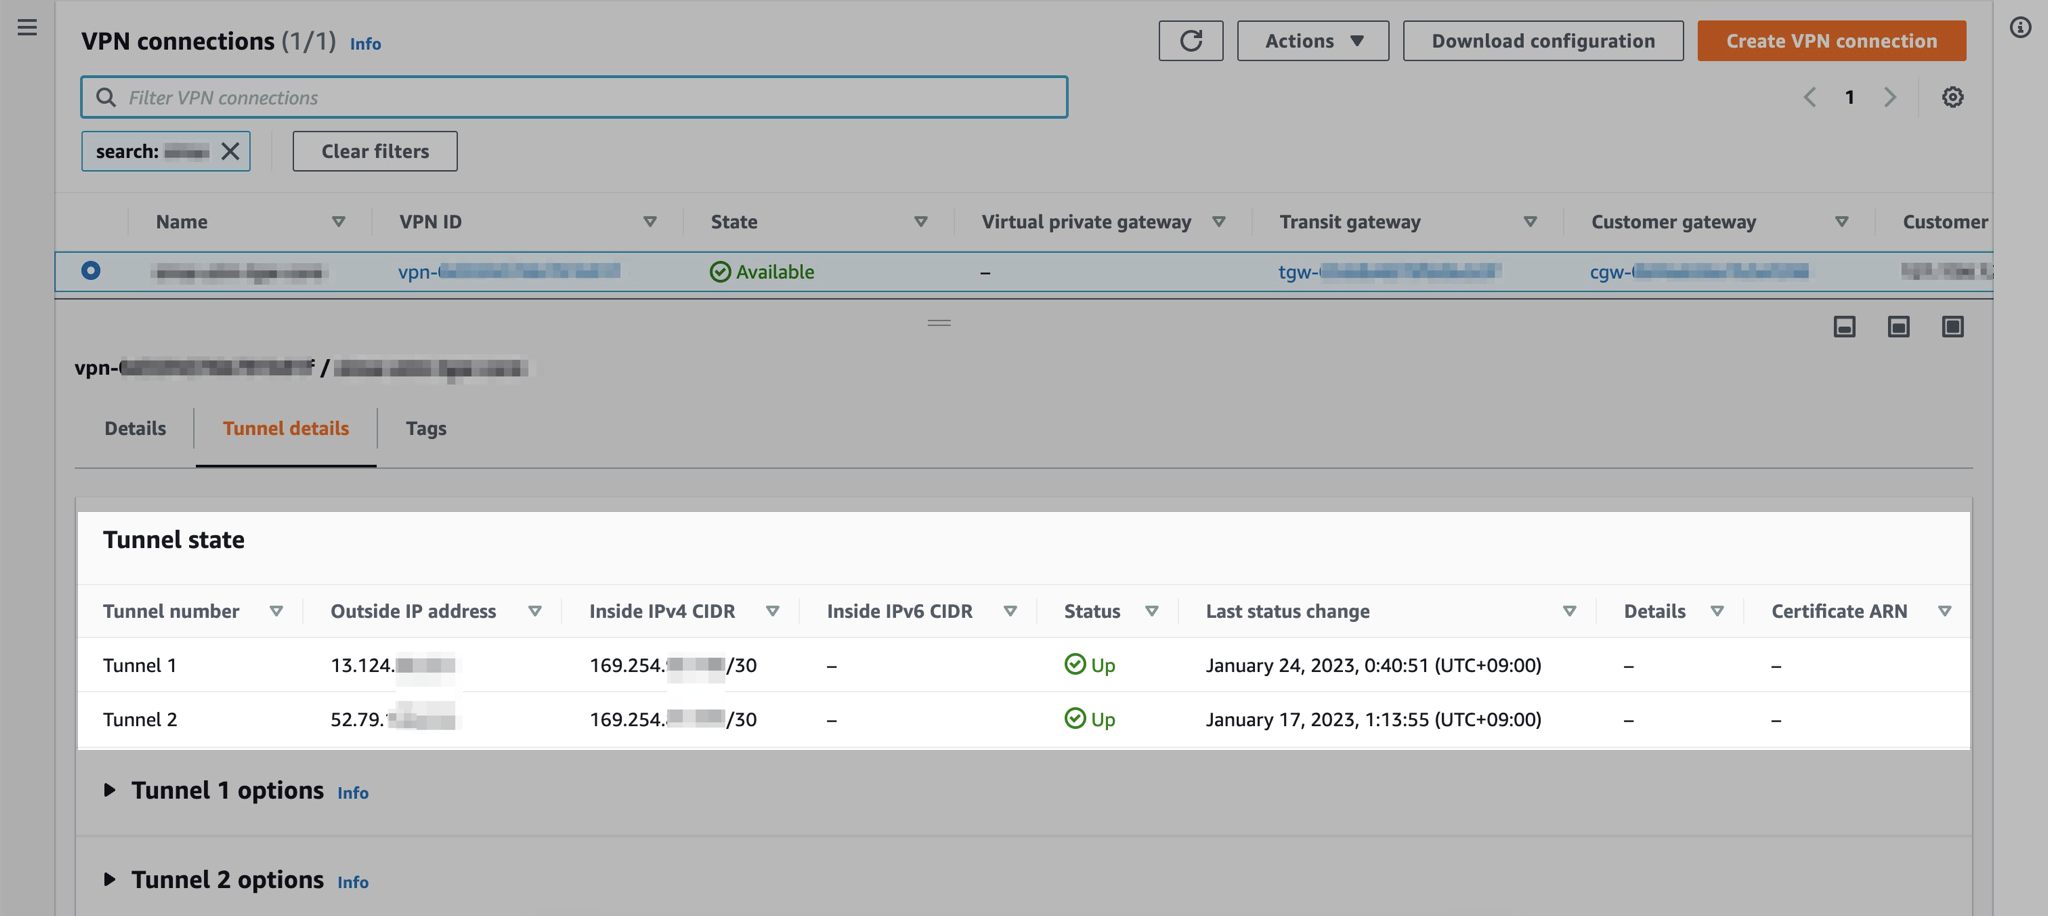Open table preferences gear icon

(x=1952, y=97)
